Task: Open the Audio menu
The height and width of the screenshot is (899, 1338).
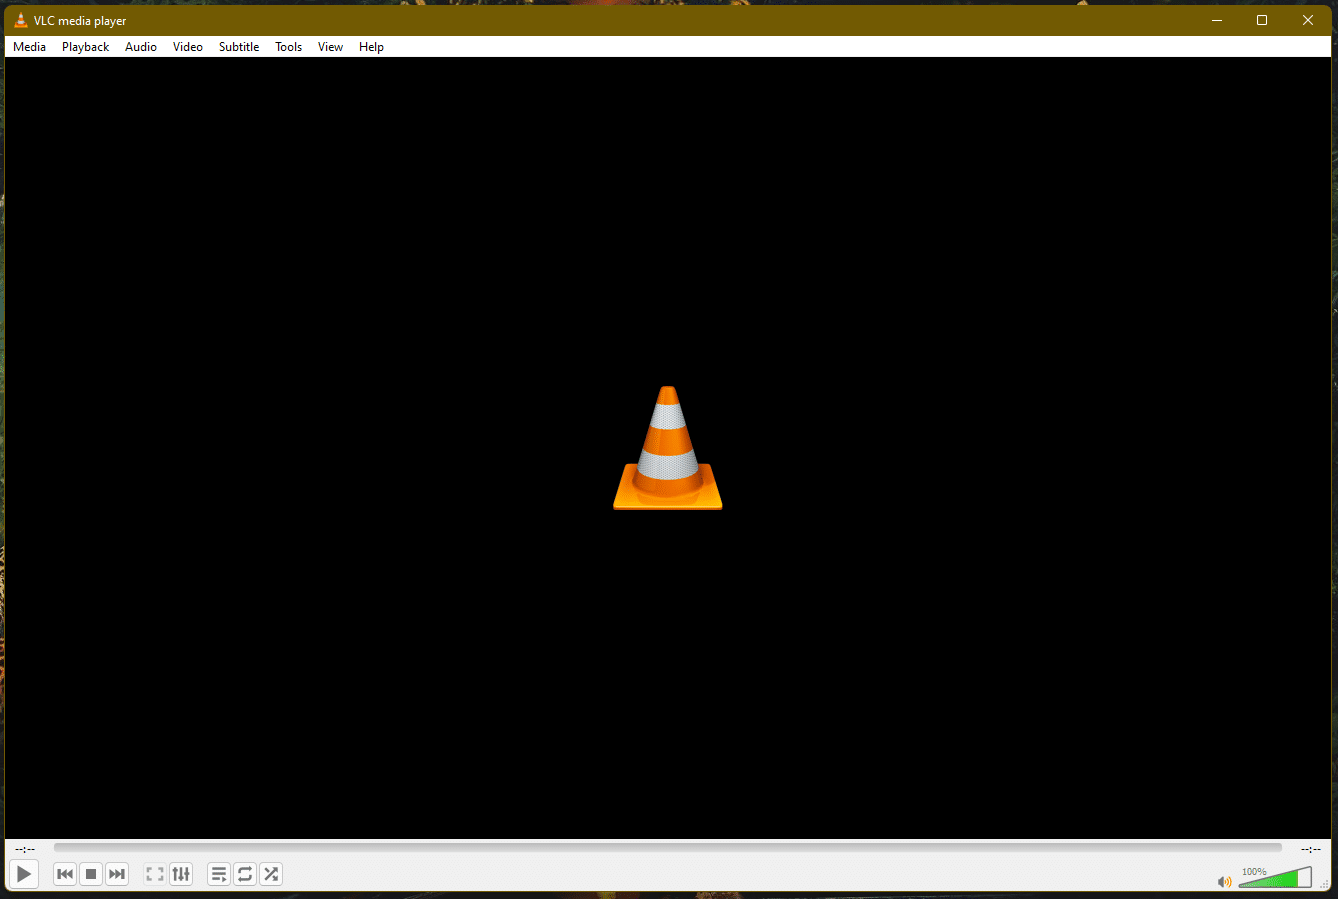Action: (x=140, y=46)
